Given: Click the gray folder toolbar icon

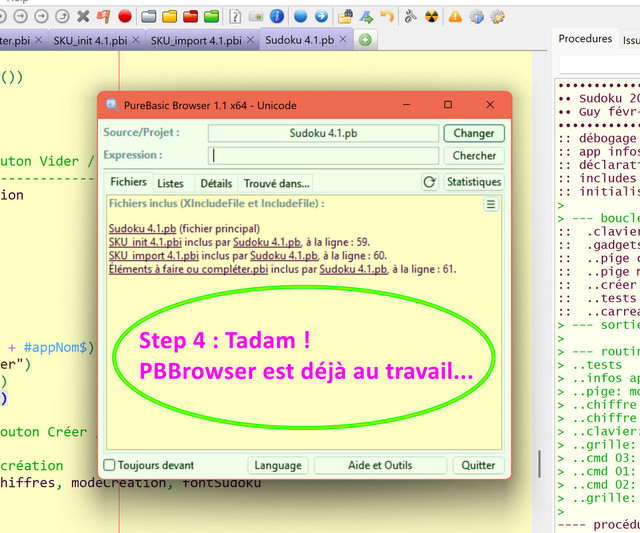Looking at the screenshot, I should coord(149,16).
